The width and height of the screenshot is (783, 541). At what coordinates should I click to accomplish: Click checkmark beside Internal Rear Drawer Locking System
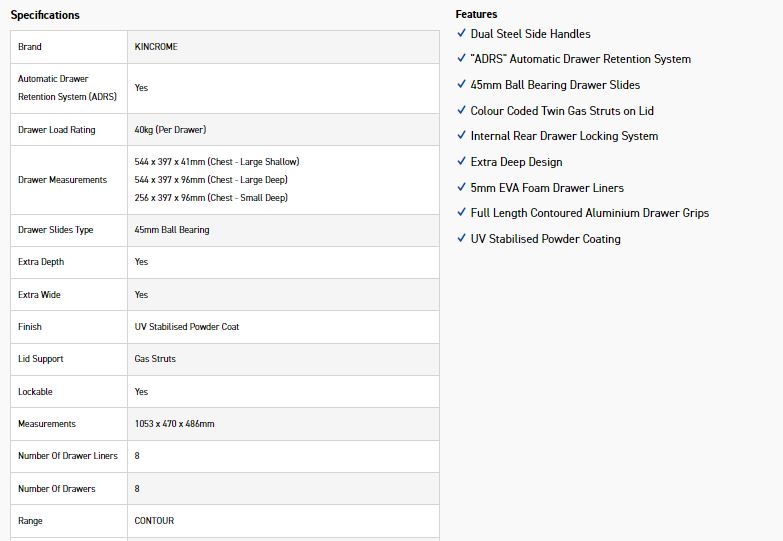[461, 135]
